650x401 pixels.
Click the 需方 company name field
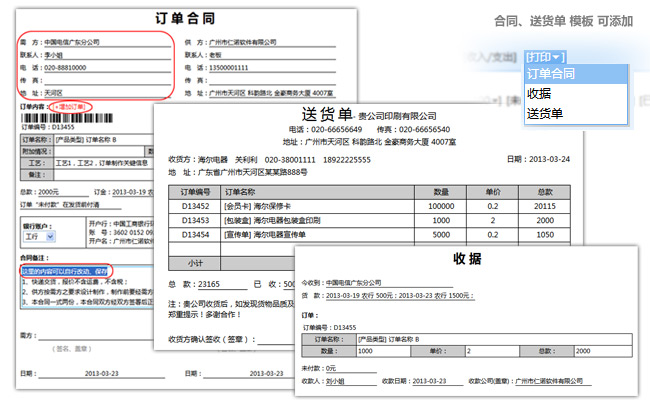coord(108,42)
